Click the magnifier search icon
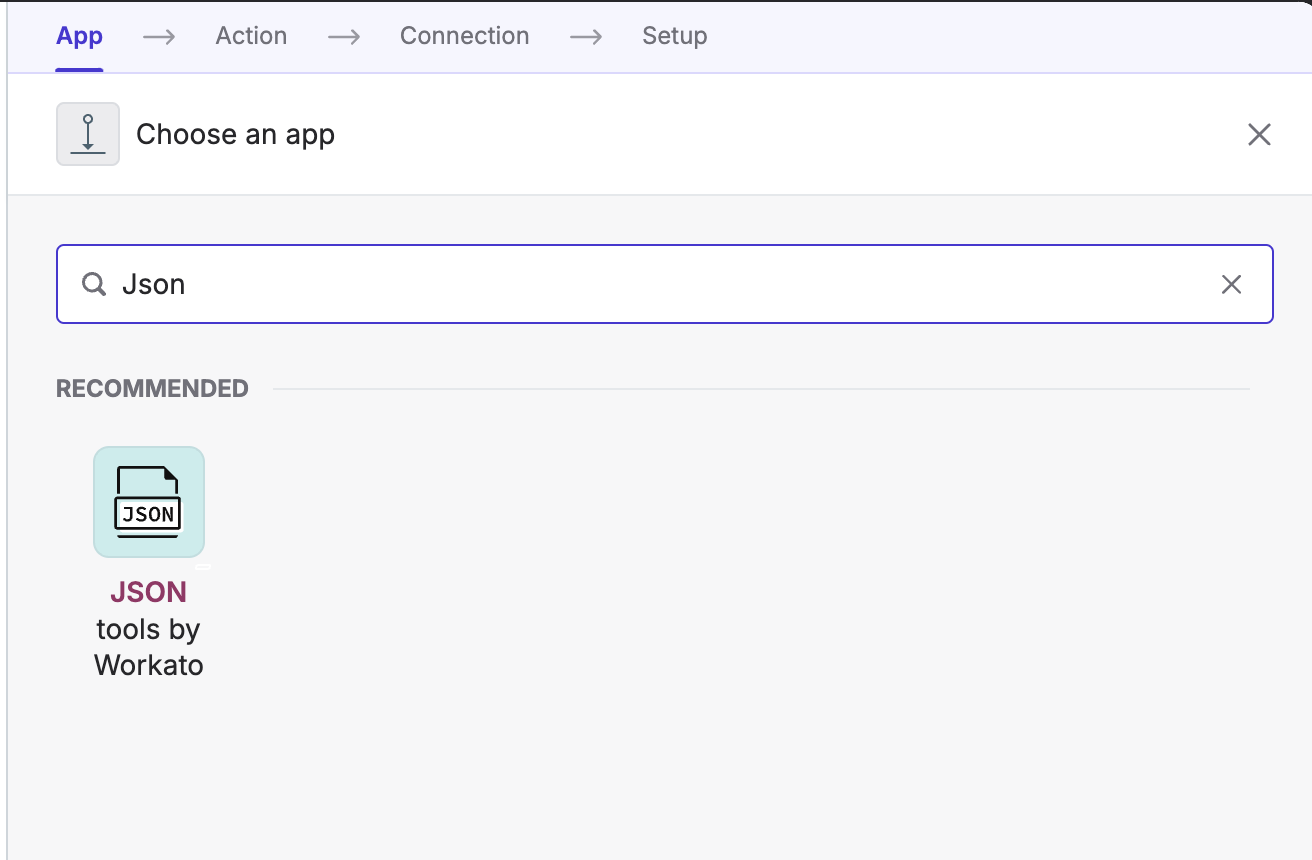 point(94,285)
